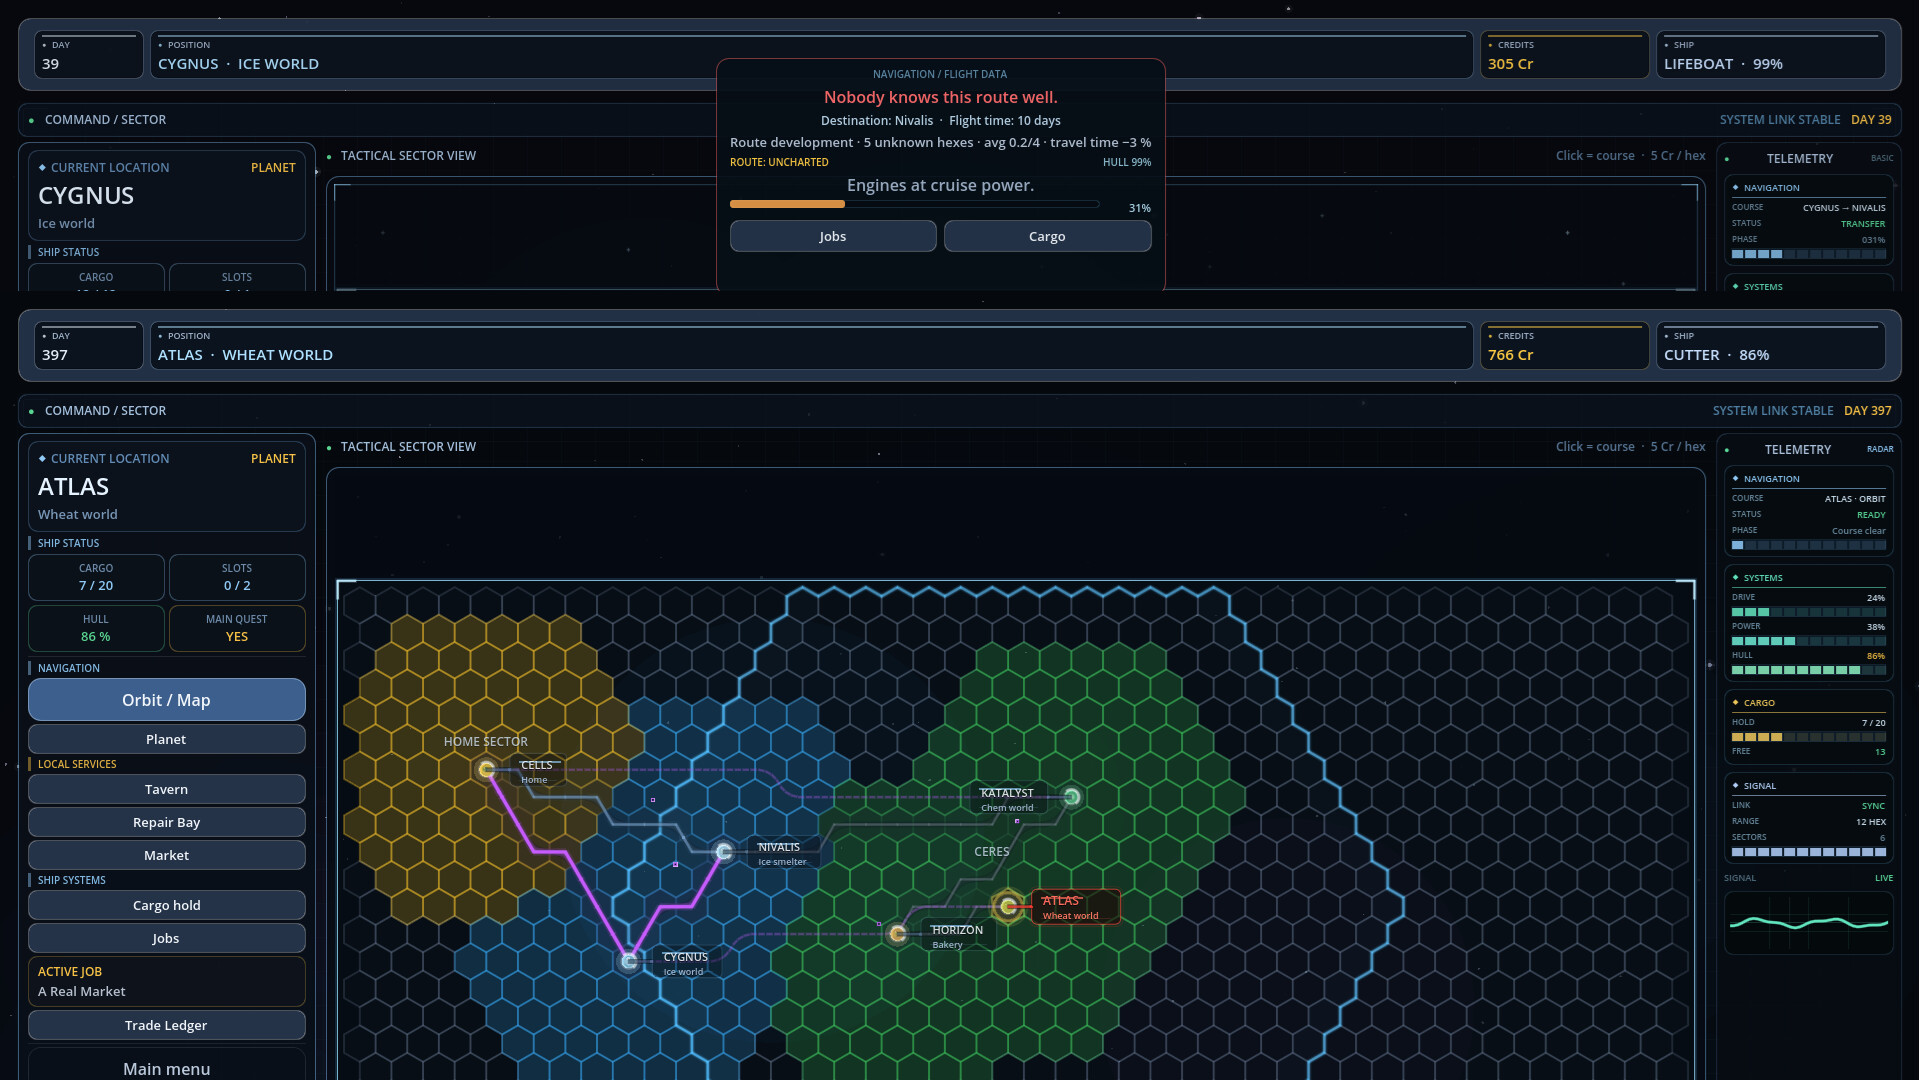
Task: Click the ROUTE: UNCHARTED warning text
Action: tap(779, 162)
